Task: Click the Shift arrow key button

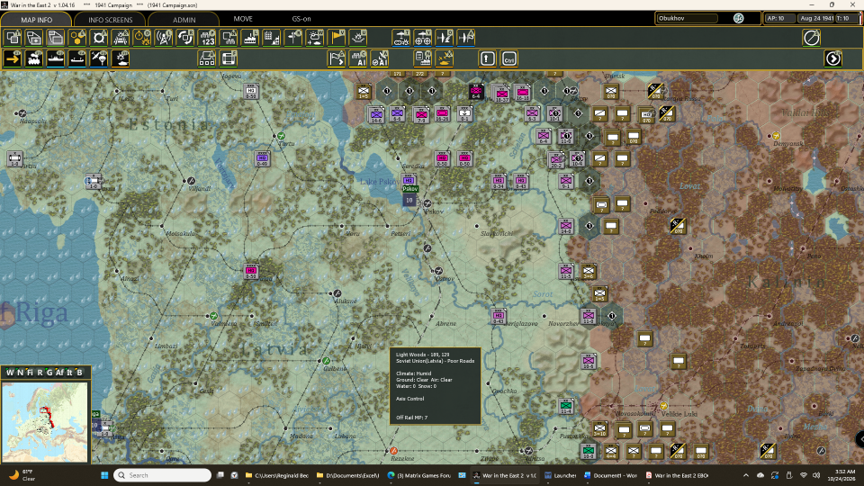Action: point(487,58)
